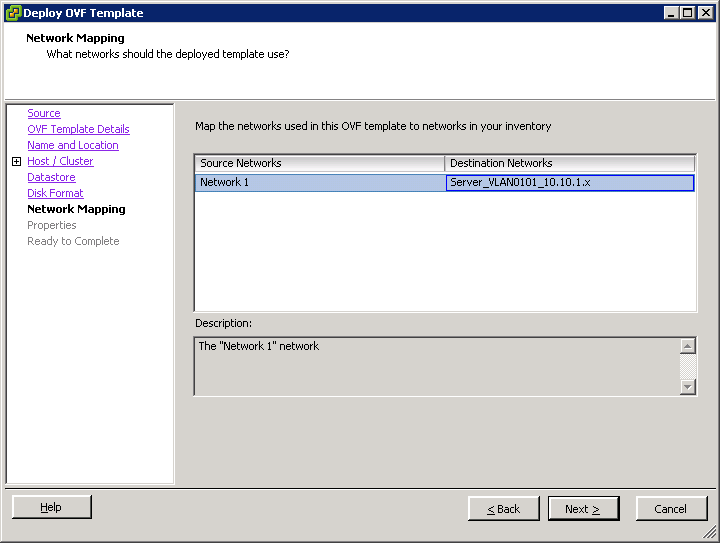
Task: Open the Disk Format step
Action: pos(56,193)
